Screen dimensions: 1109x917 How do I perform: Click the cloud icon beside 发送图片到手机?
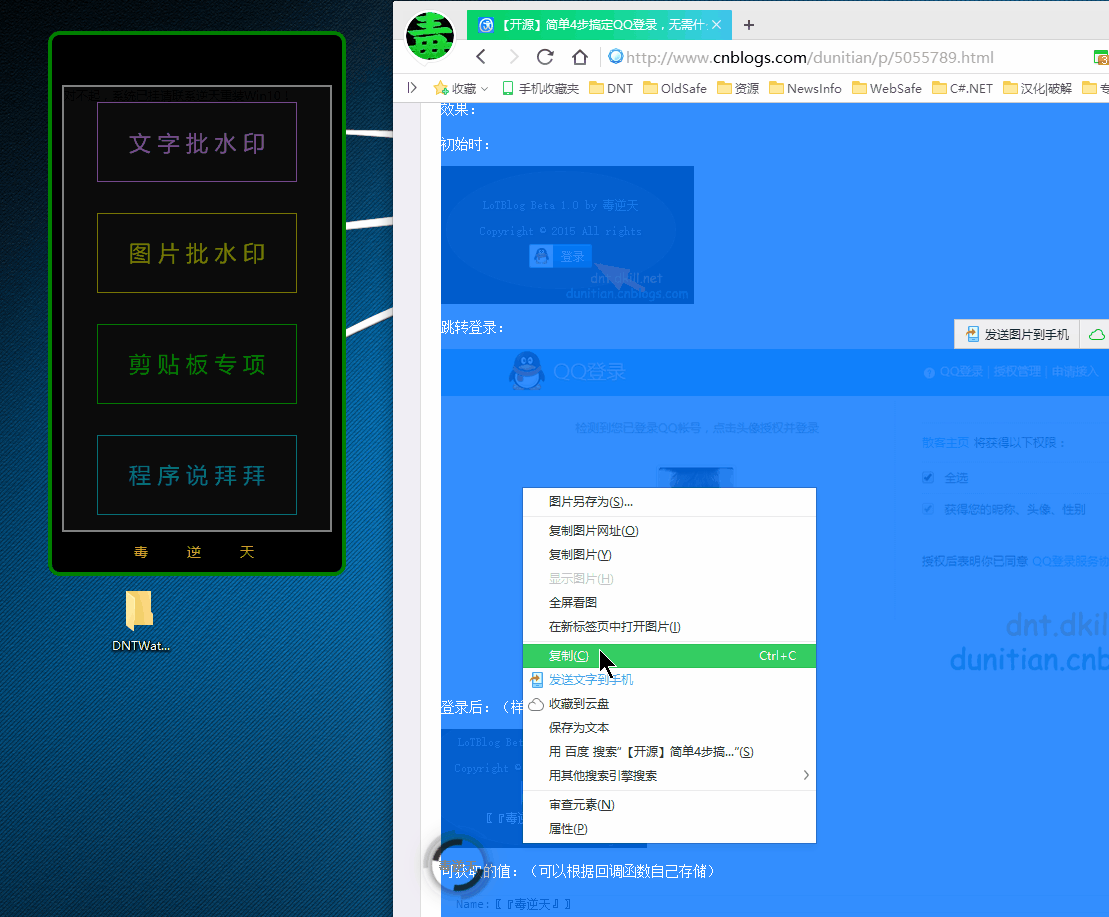tap(1096, 334)
